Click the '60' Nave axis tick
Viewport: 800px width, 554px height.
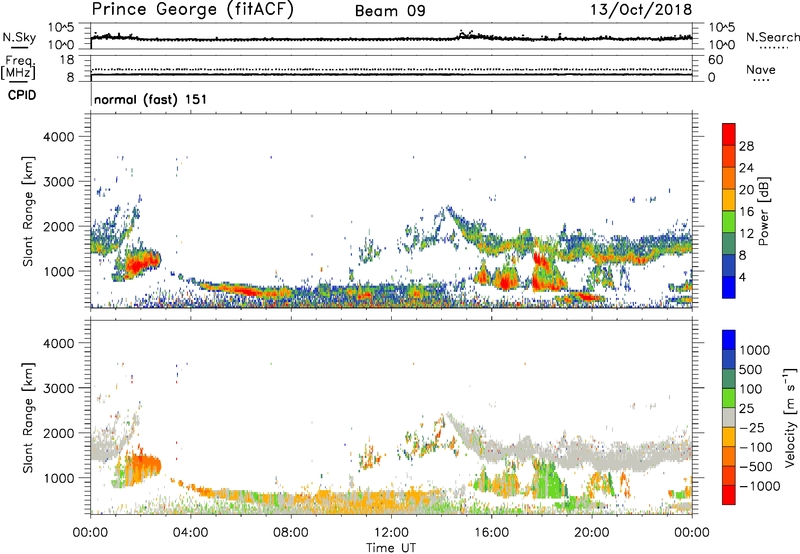click(x=716, y=60)
